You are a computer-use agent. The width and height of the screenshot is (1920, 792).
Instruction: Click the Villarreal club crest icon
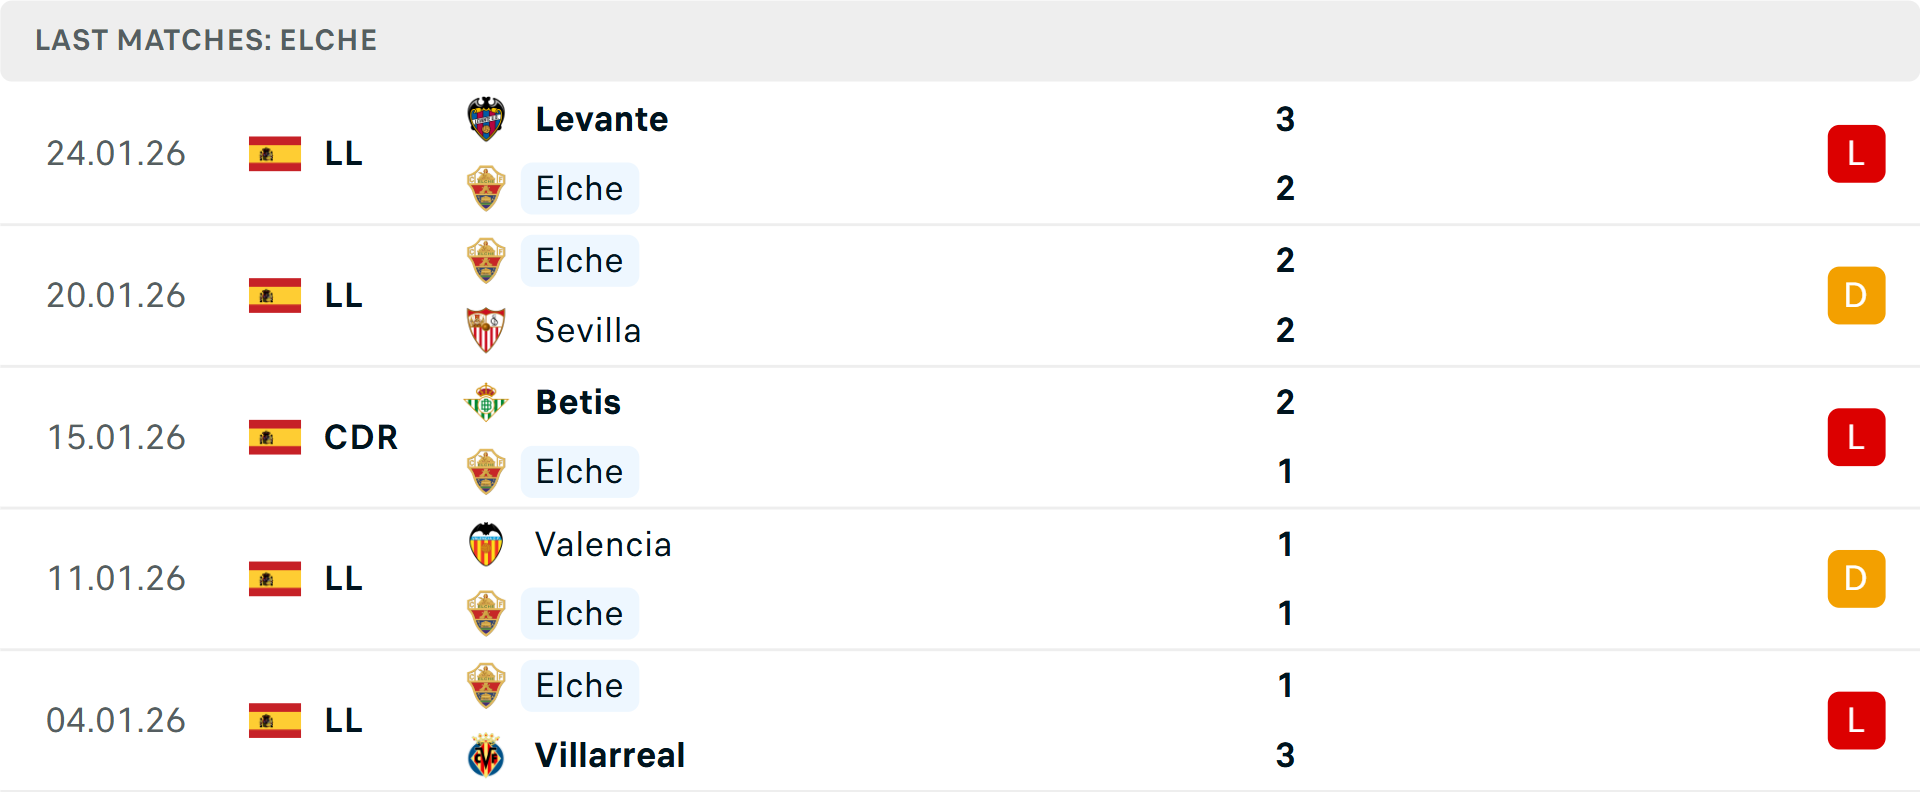pyautogui.click(x=486, y=755)
